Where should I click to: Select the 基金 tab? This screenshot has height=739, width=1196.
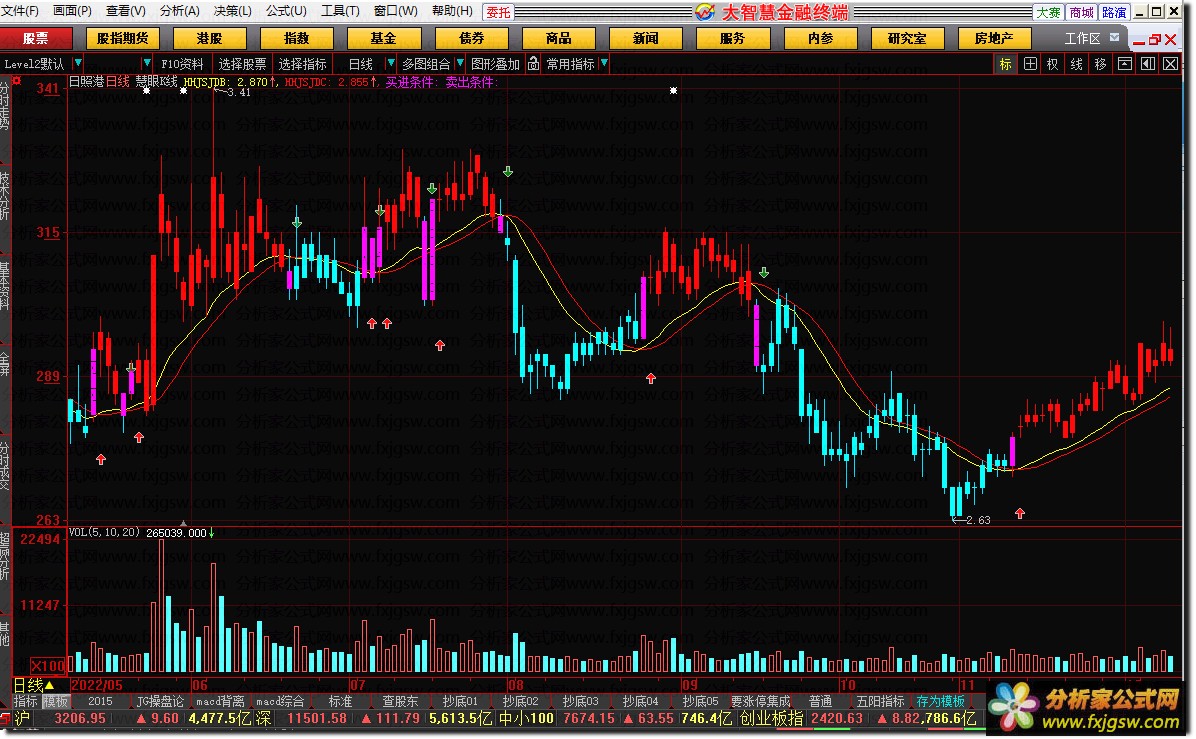click(x=384, y=38)
